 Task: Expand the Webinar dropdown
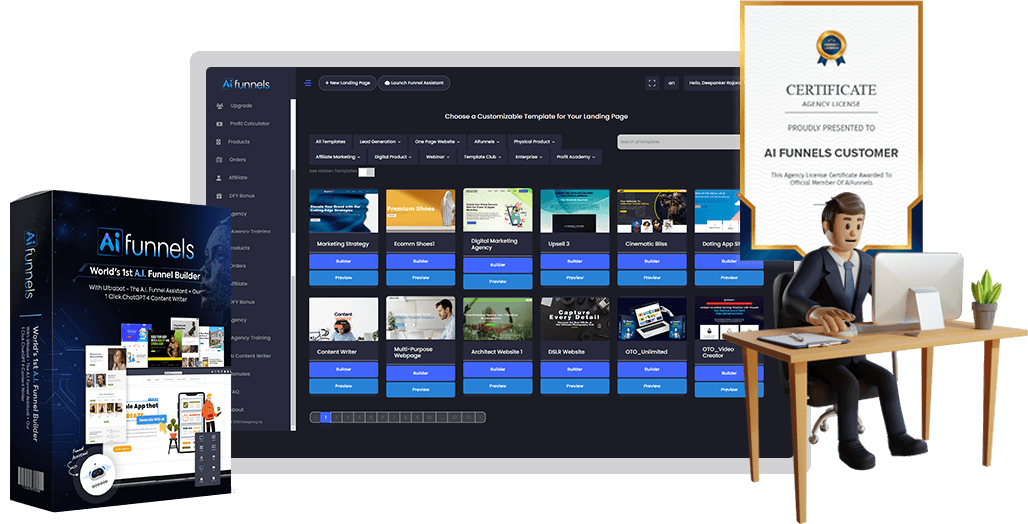click(438, 157)
